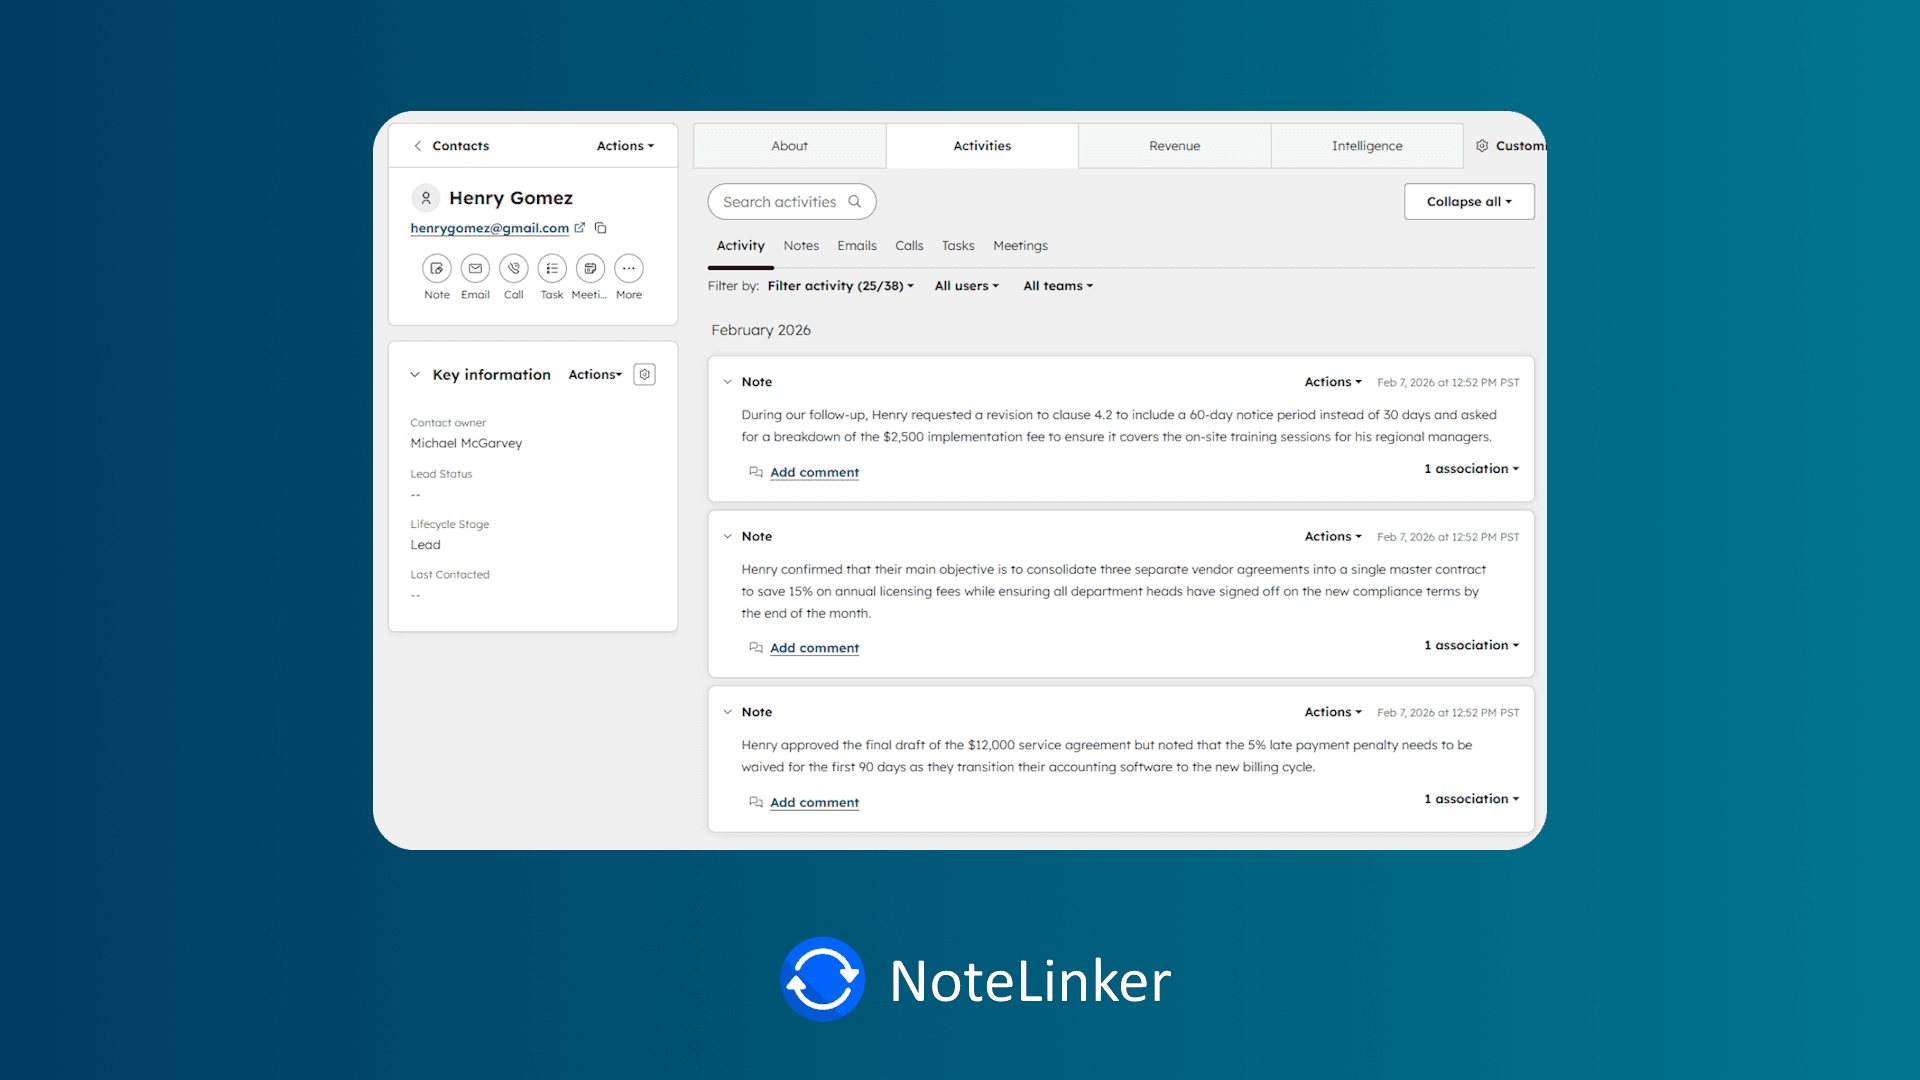The height and width of the screenshot is (1080, 1920).
Task: Open the Filter activity (25/38) dropdown
Action: pyautogui.click(x=840, y=285)
